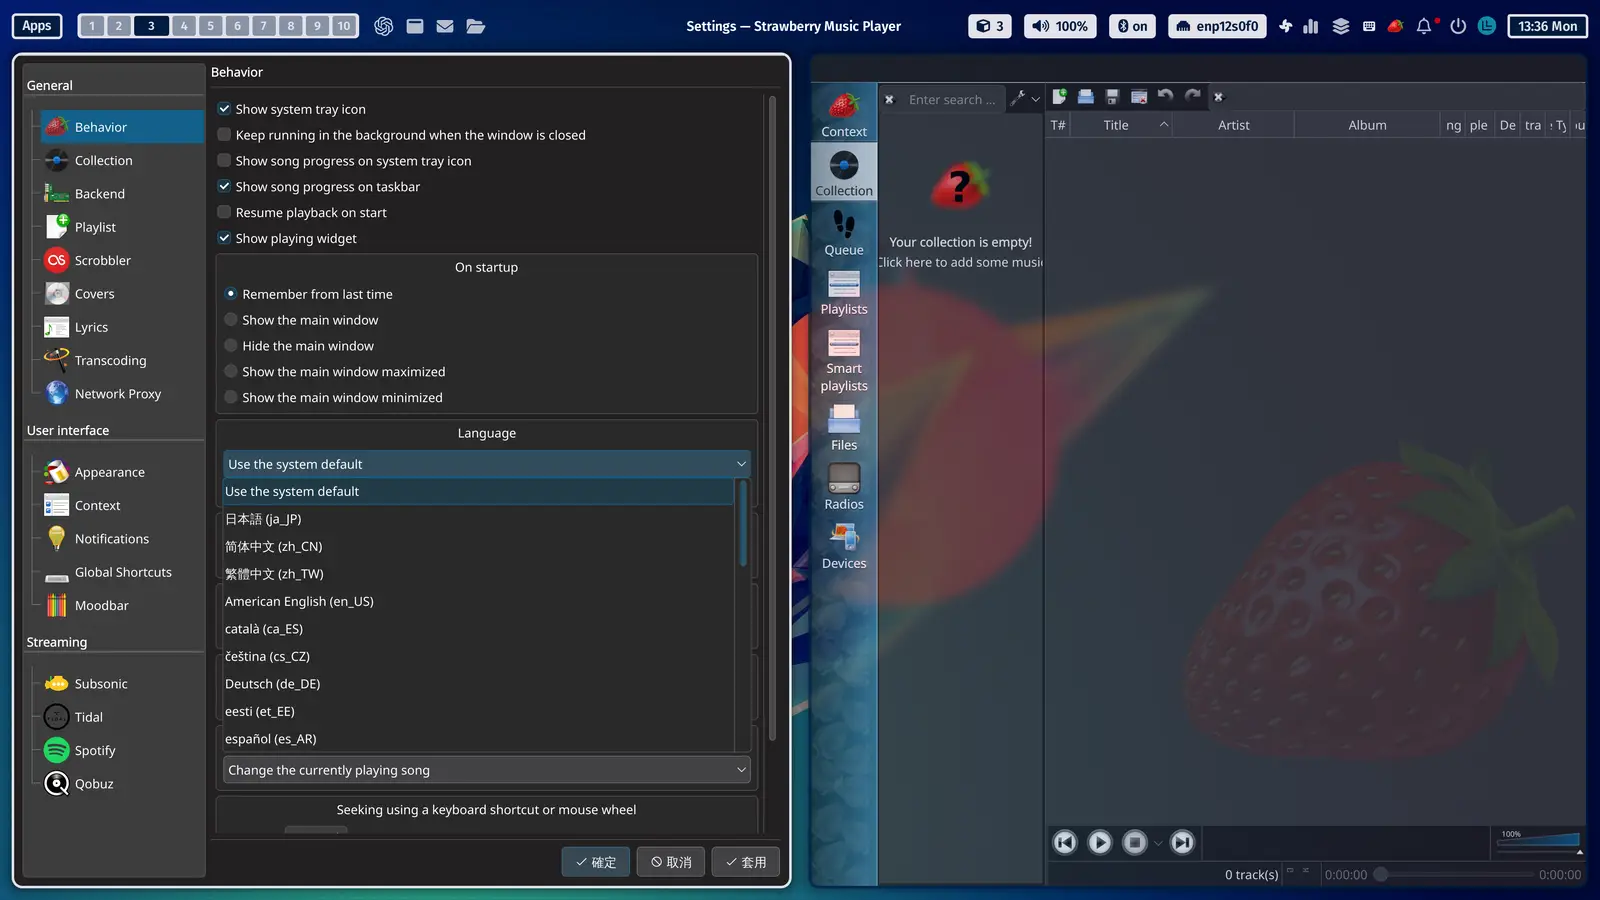The image size is (1600, 900).
Task: Click the clear playlist icon
Action: click(x=1138, y=97)
